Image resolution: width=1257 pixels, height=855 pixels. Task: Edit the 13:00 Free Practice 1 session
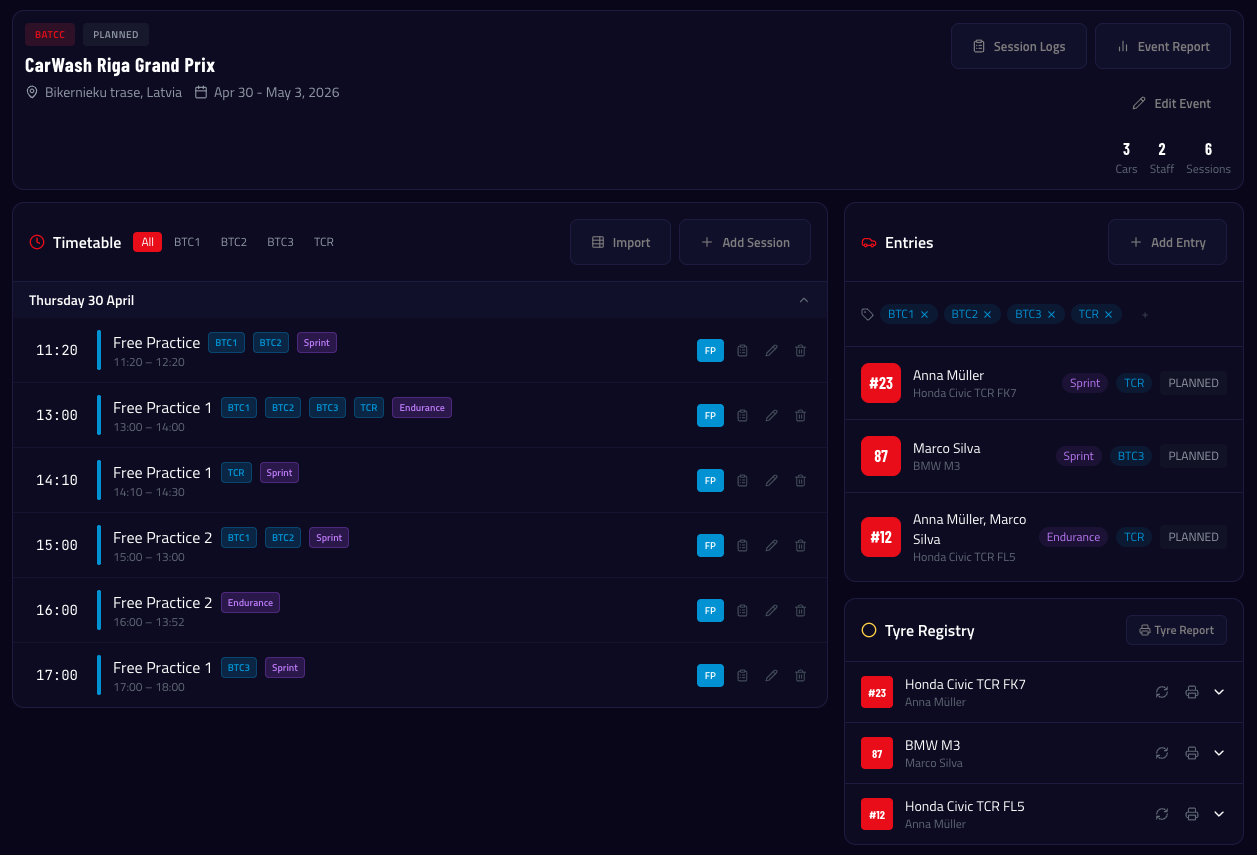(771, 415)
